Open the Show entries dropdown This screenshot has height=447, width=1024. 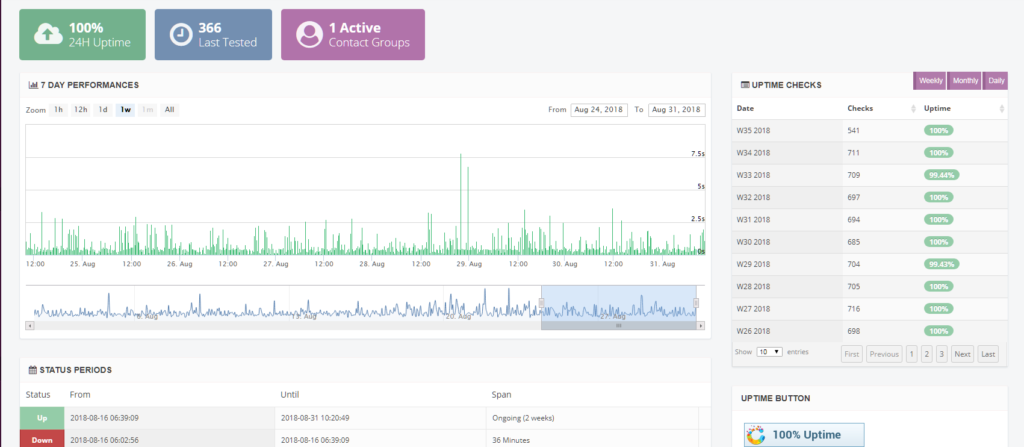click(x=769, y=352)
